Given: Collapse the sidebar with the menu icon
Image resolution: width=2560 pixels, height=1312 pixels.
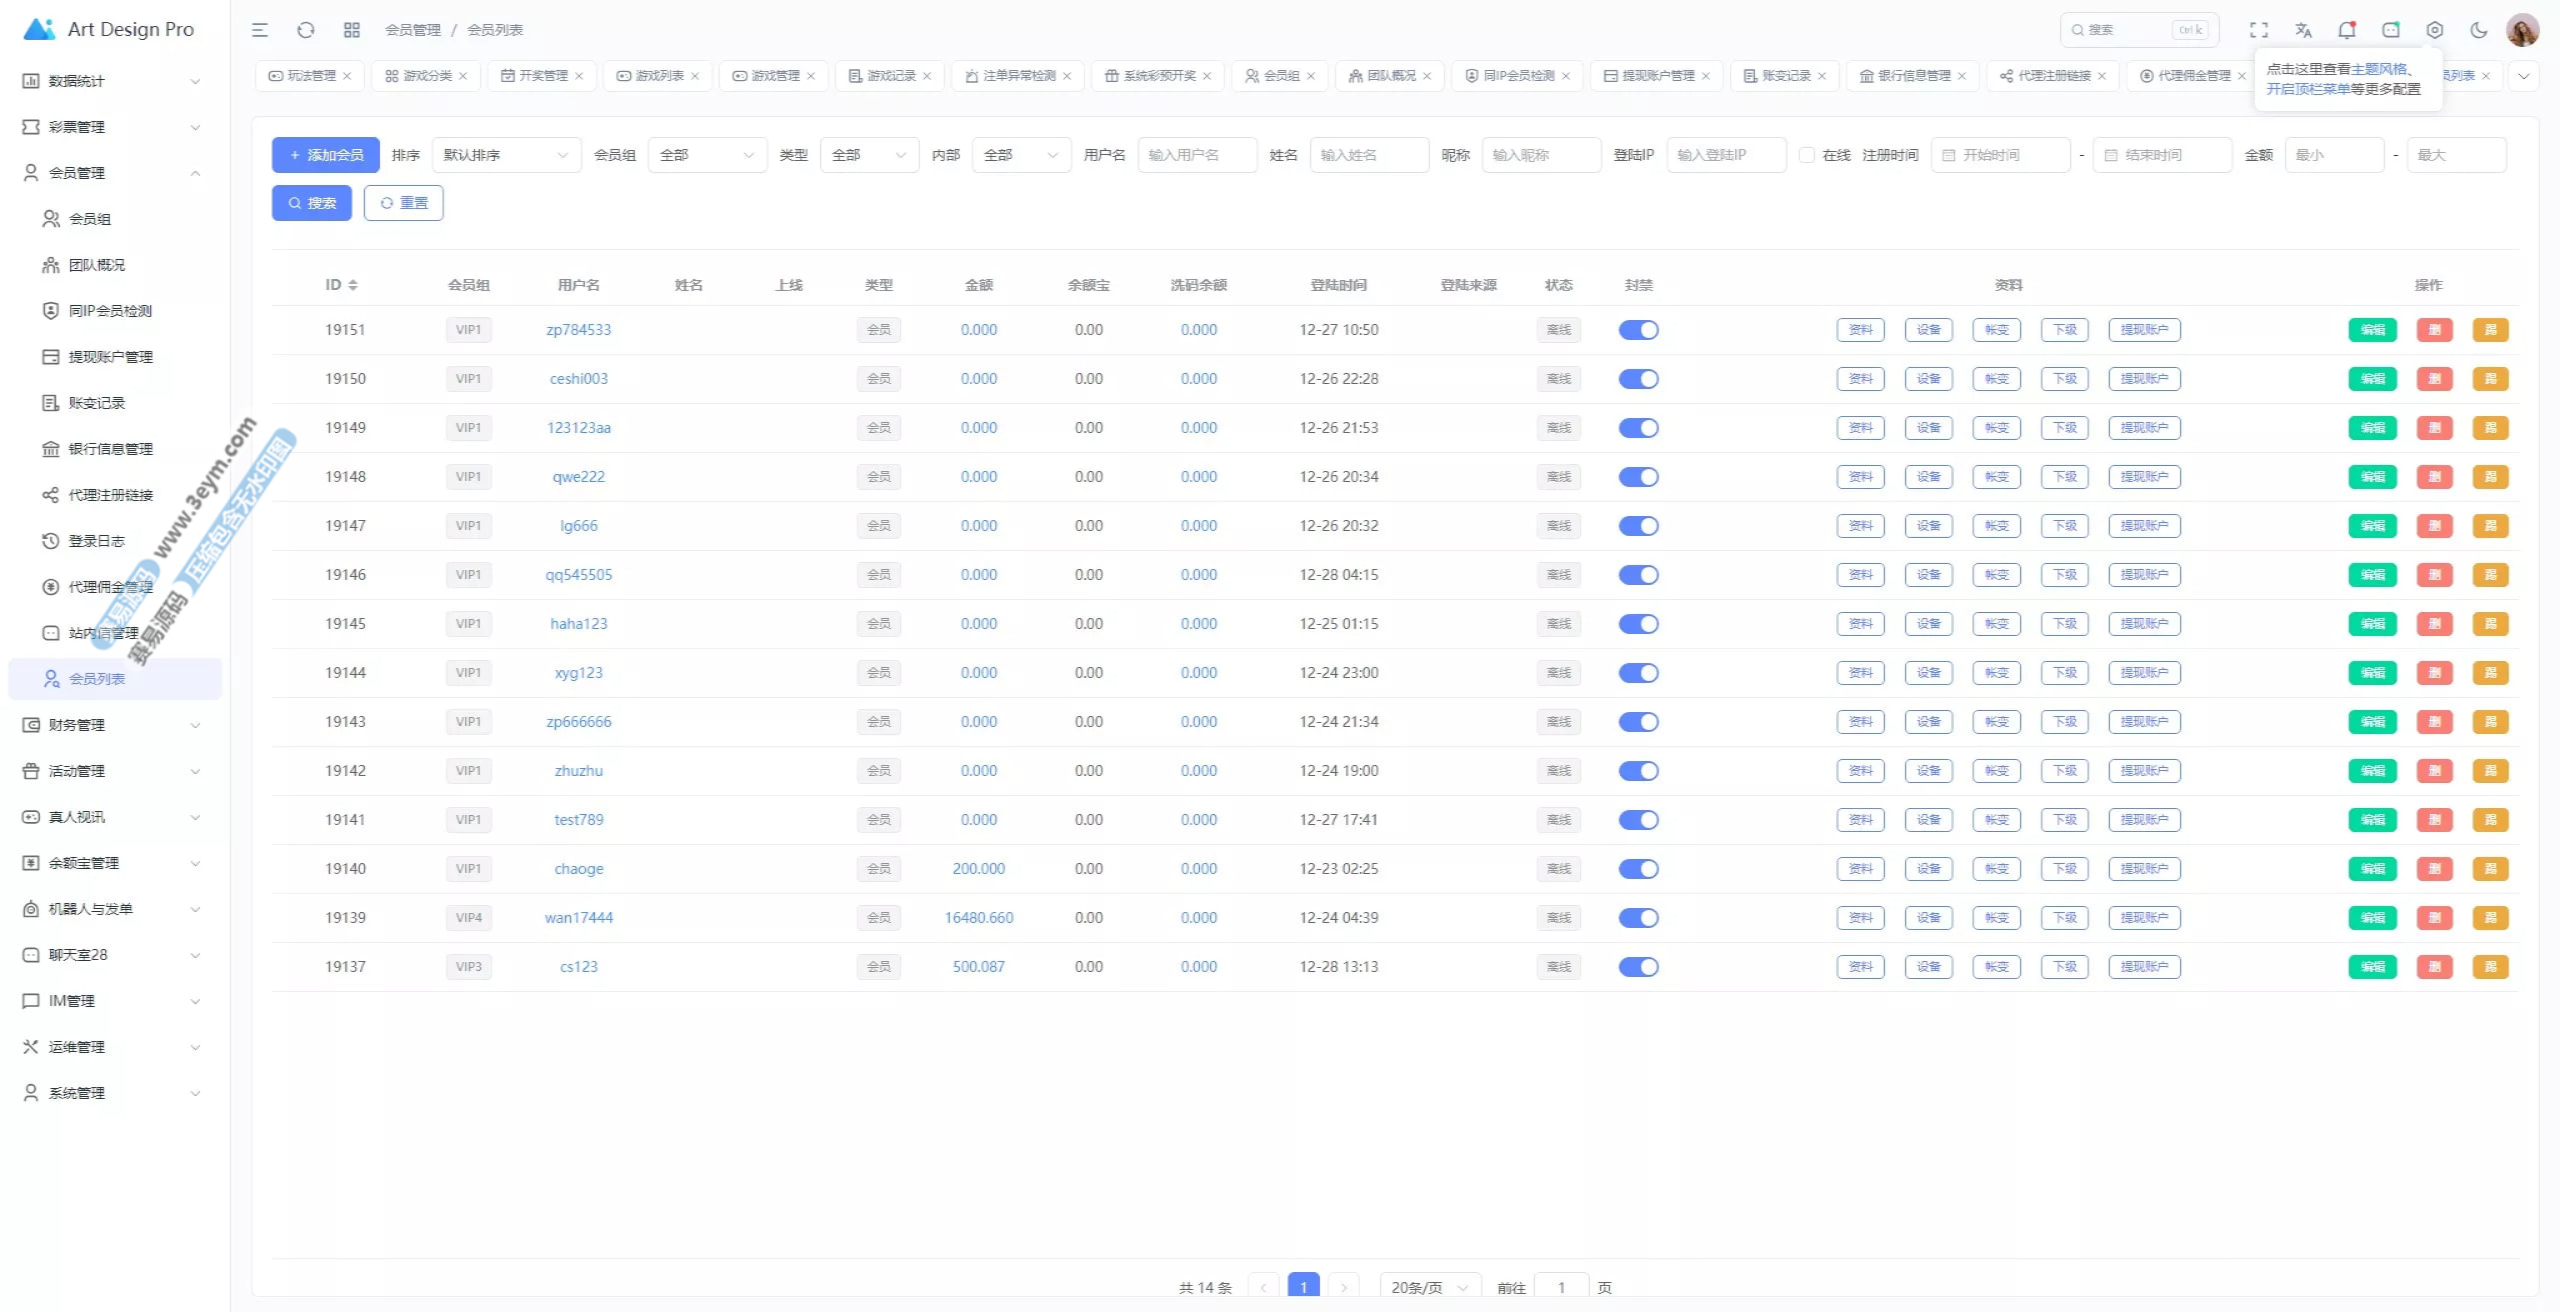Looking at the screenshot, I should coord(260,30).
